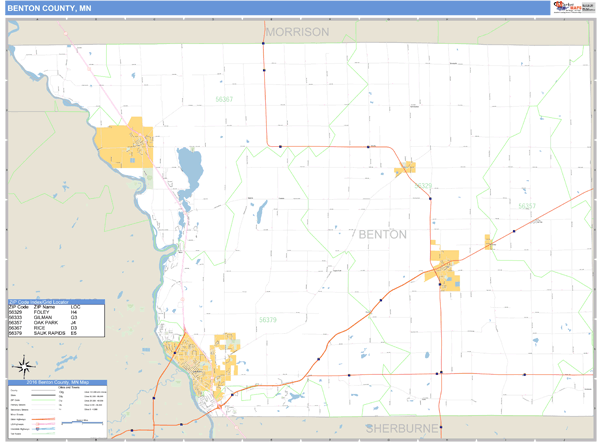Select the GILMAN row in the ZIP index
The width and height of the screenshot is (600, 442).
coord(50,317)
